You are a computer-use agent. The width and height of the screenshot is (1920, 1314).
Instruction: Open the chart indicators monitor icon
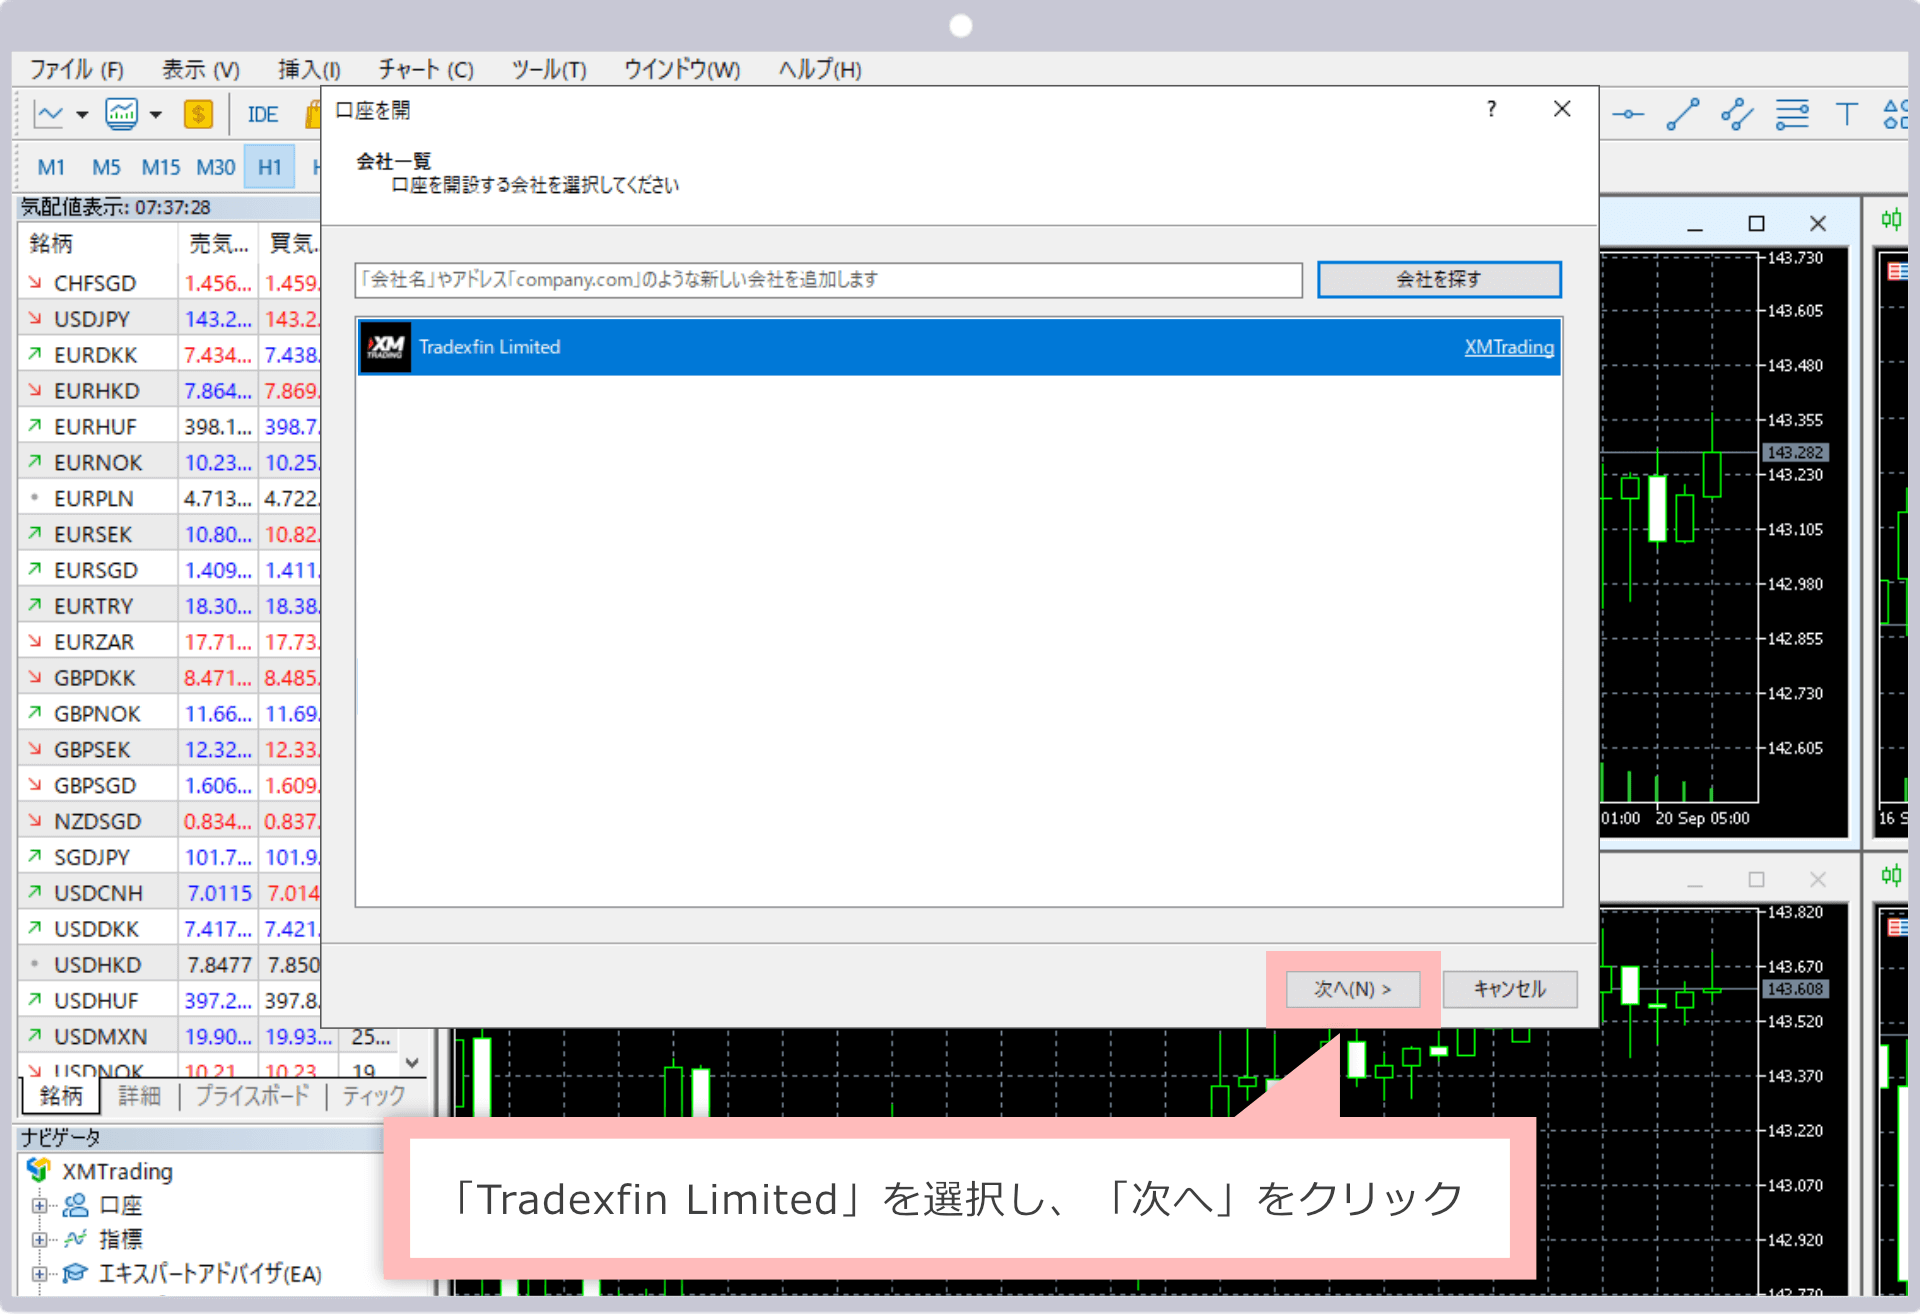[122, 115]
